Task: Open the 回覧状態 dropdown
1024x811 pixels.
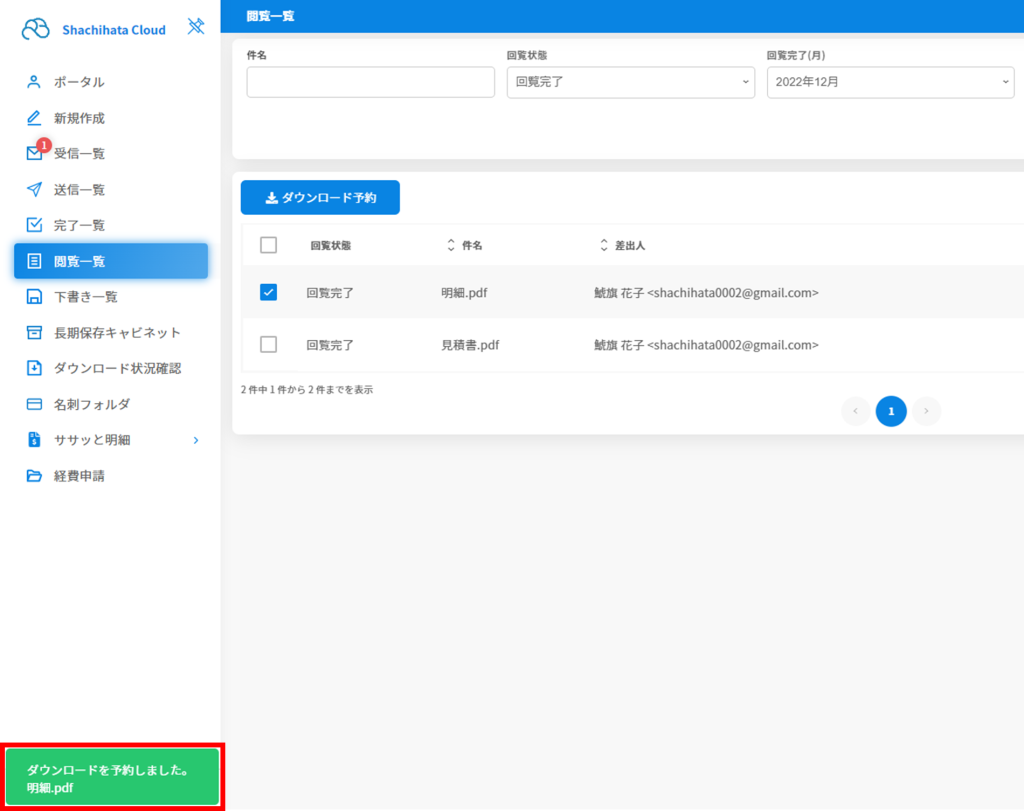Action: click(630, 82)
